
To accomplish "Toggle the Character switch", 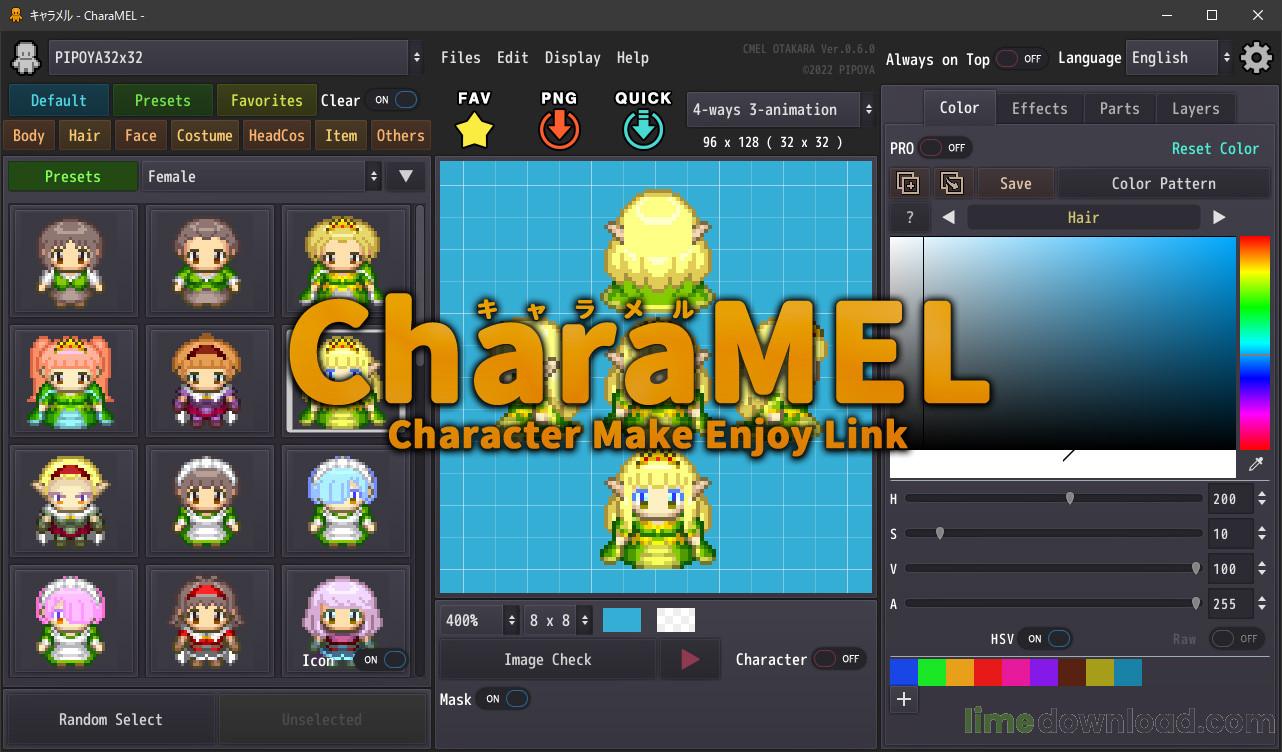I will [x=838, y=659].
